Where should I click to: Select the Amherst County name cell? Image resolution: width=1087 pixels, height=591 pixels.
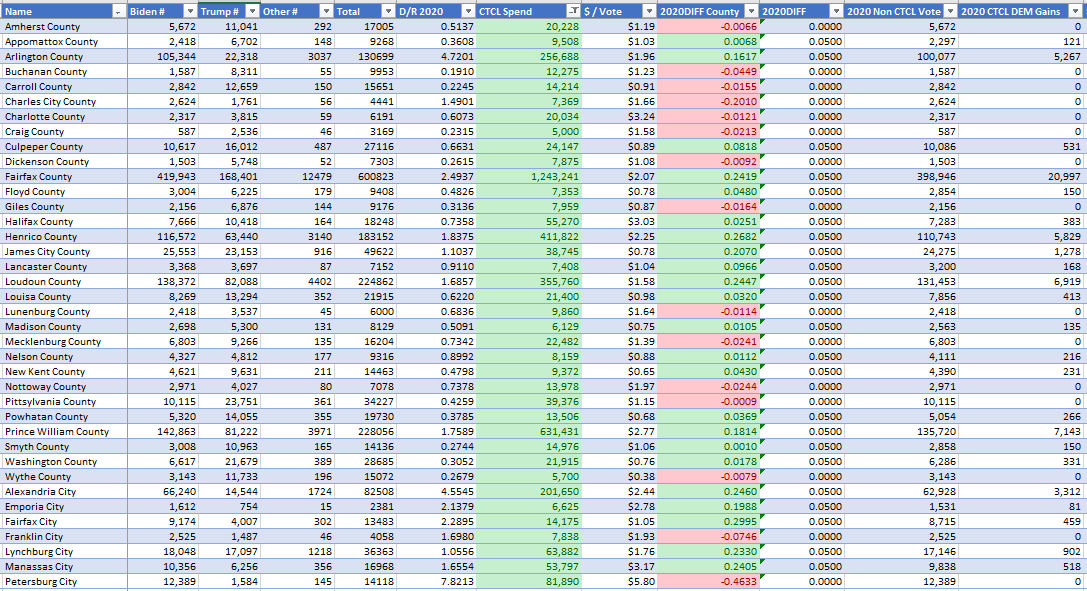pyautogui.click(x=64, y=26)
